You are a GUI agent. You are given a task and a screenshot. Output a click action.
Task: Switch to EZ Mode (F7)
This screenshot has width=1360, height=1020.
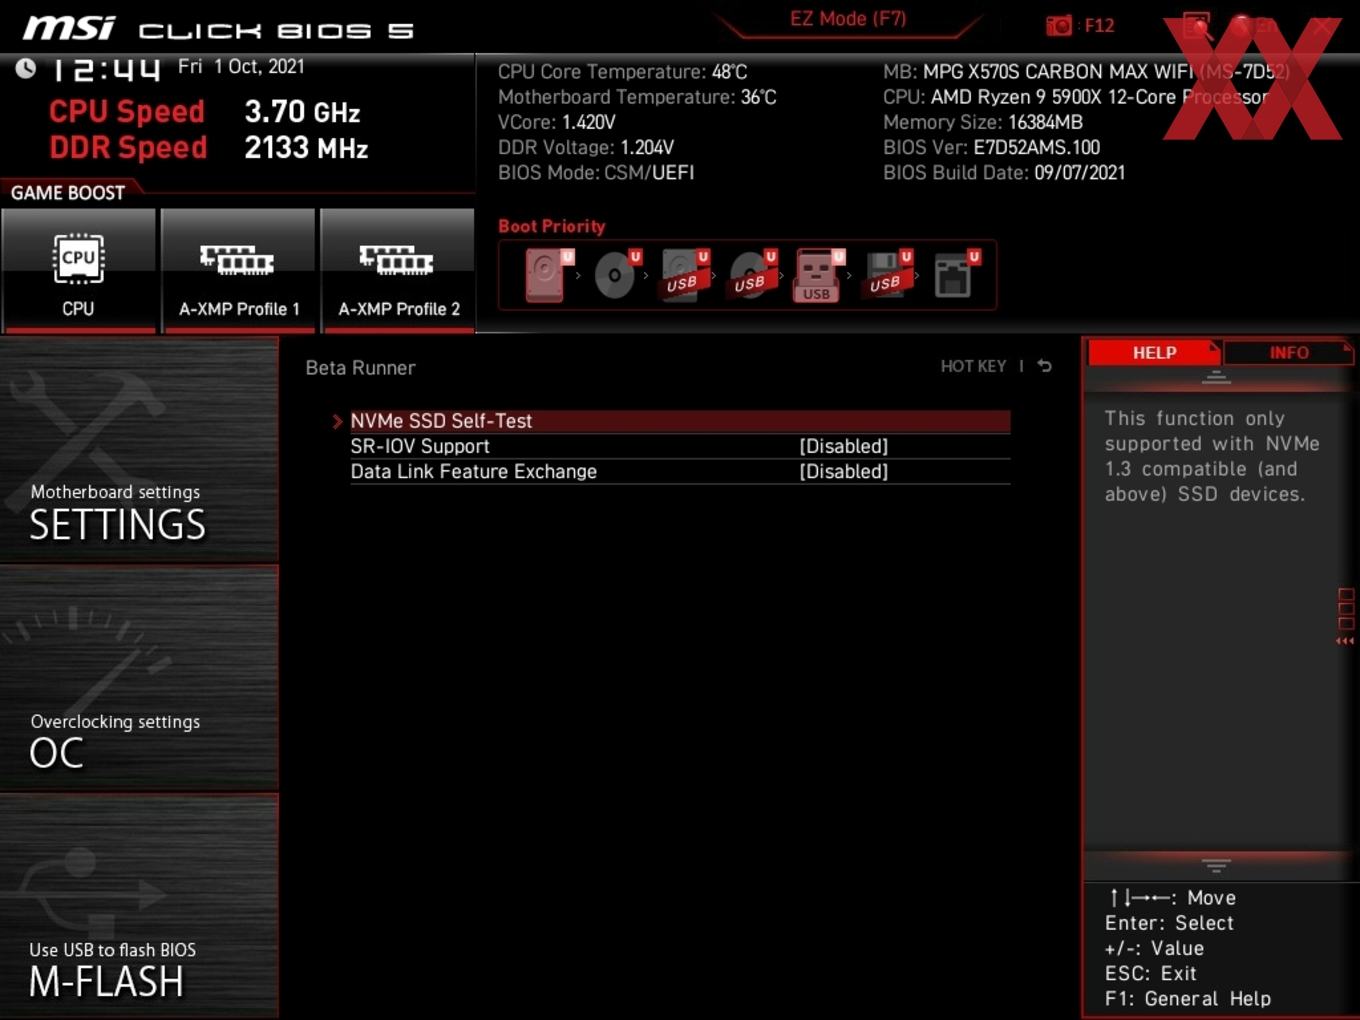848,18
